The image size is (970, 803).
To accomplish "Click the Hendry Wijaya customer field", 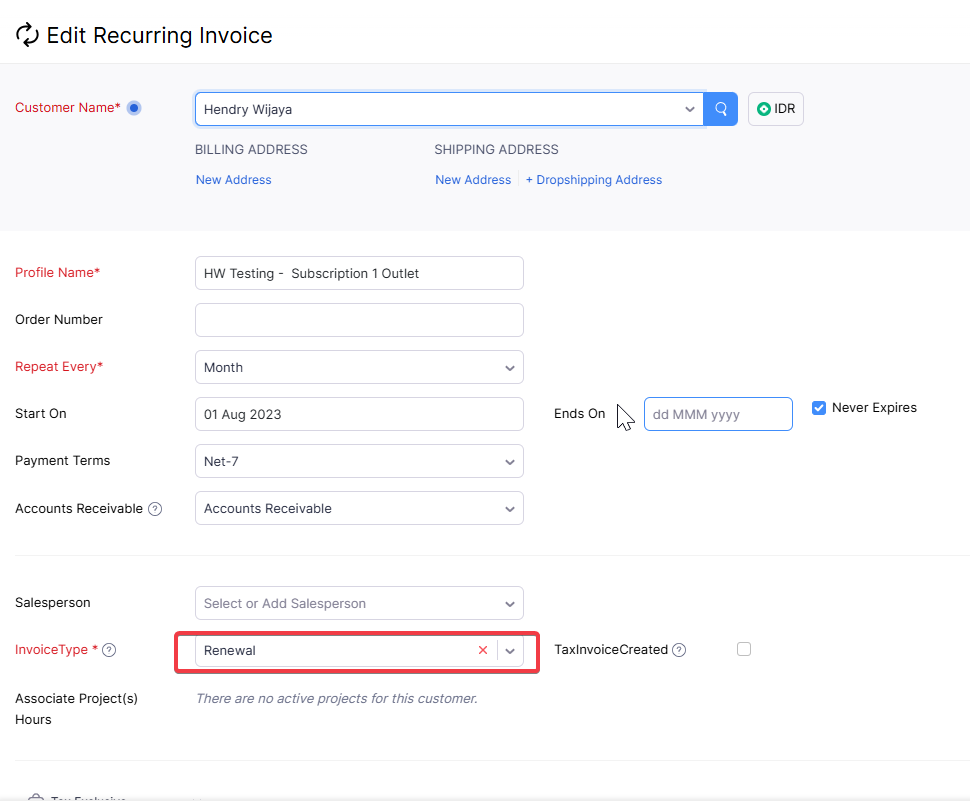I will (449, 109).
